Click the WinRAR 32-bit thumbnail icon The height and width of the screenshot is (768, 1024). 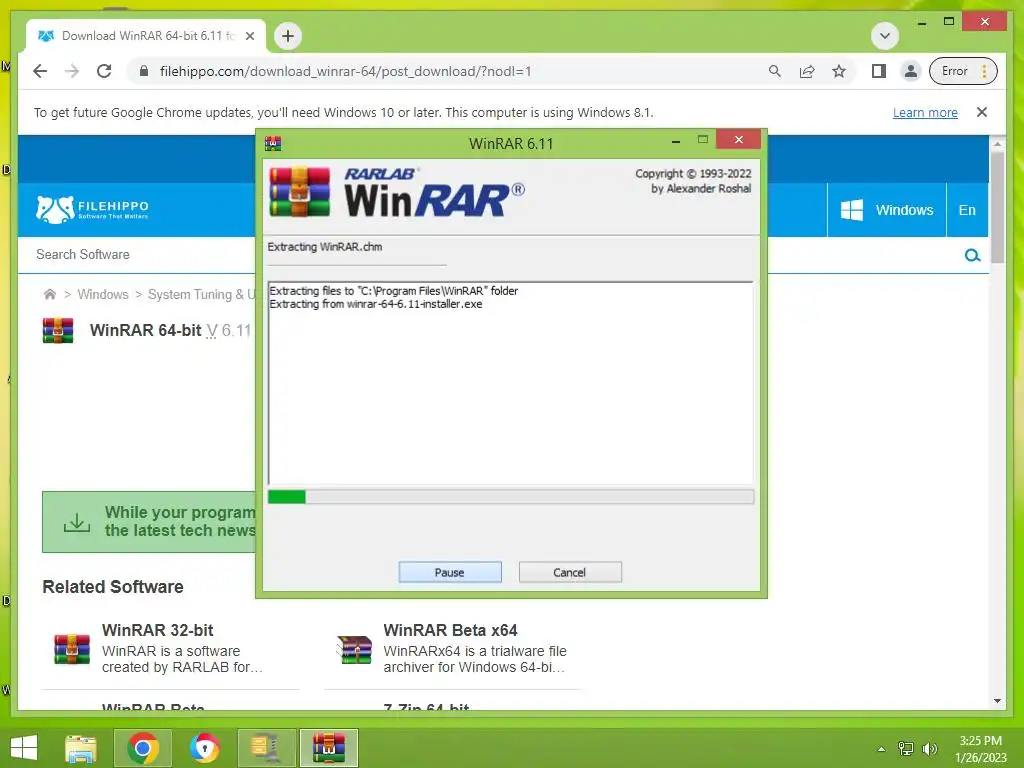click(x=72, y=649)
